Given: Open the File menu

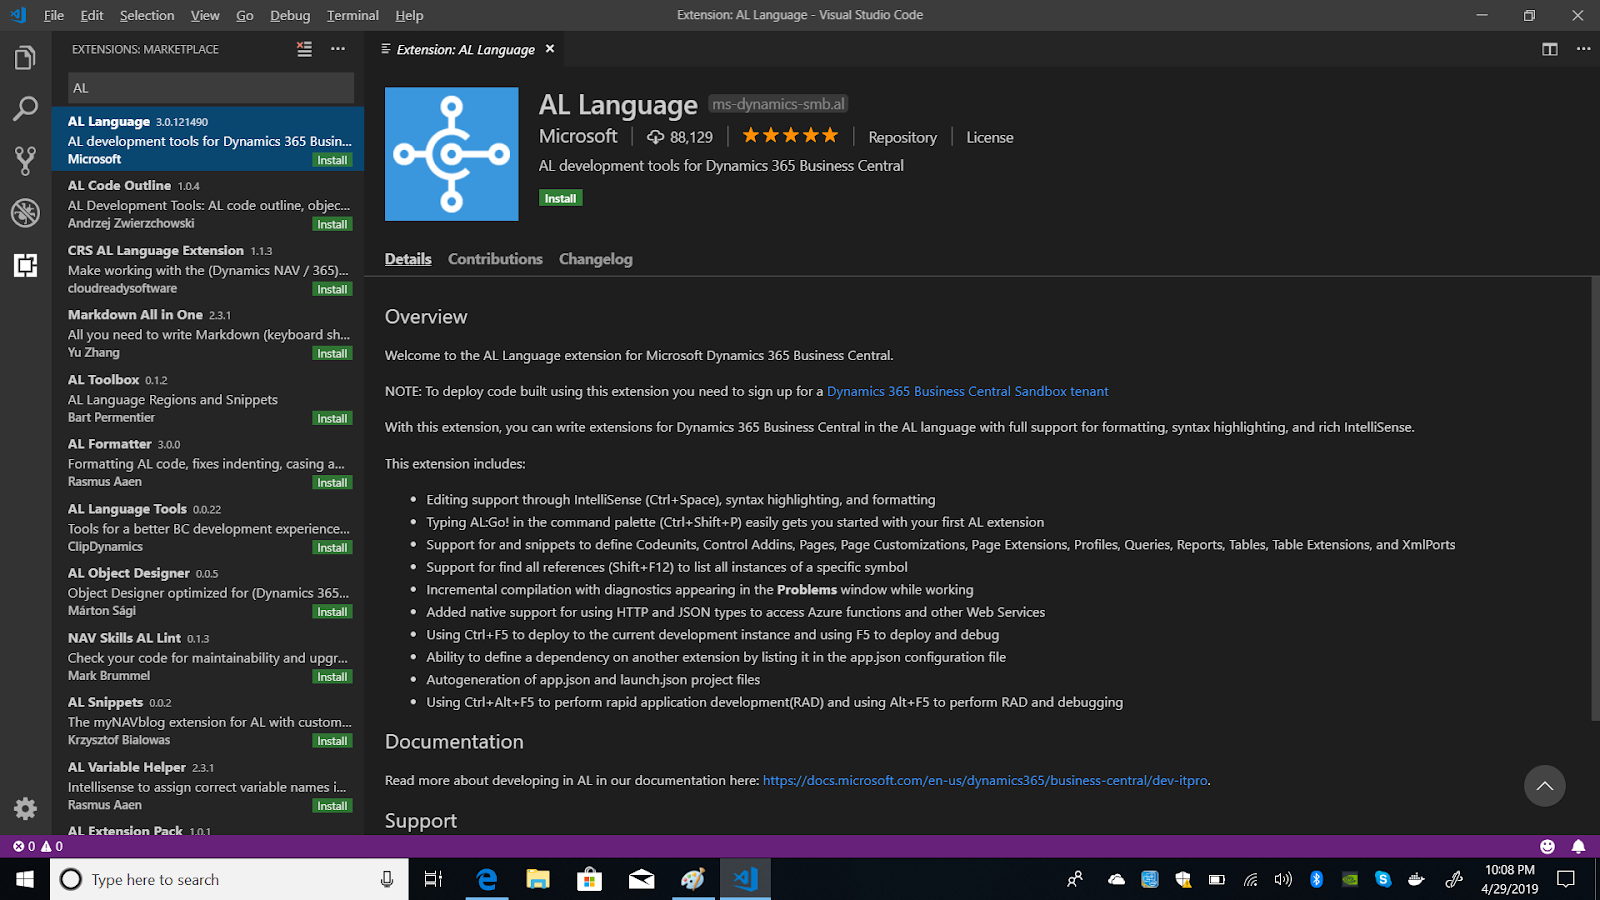Looking at the screenshot, I should pyautogui.click(x=54, y=15).
